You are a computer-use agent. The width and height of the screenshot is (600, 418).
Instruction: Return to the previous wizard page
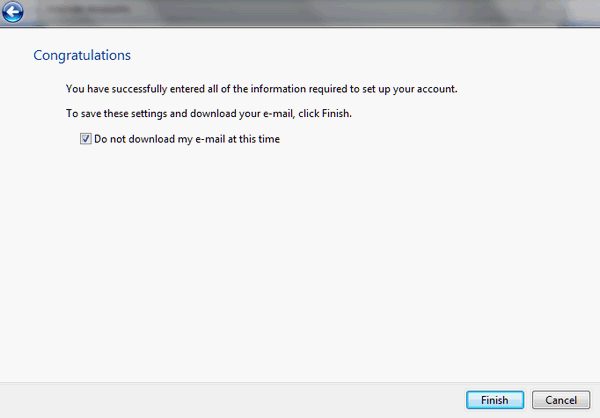coord(13,12)
